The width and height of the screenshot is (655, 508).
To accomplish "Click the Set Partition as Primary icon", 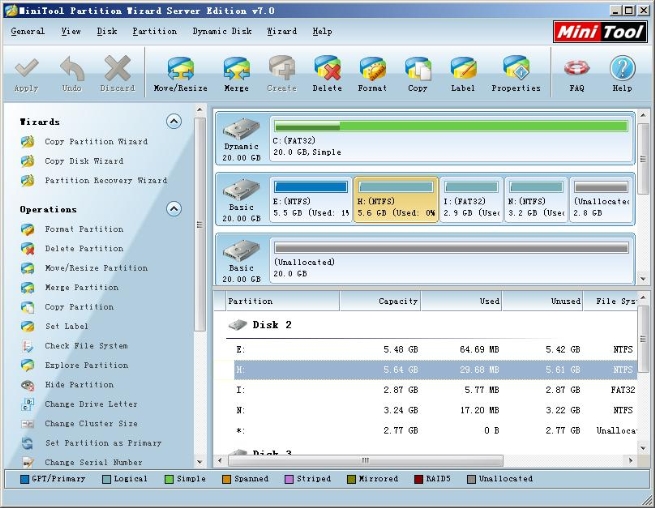I will tap(28, 443).
